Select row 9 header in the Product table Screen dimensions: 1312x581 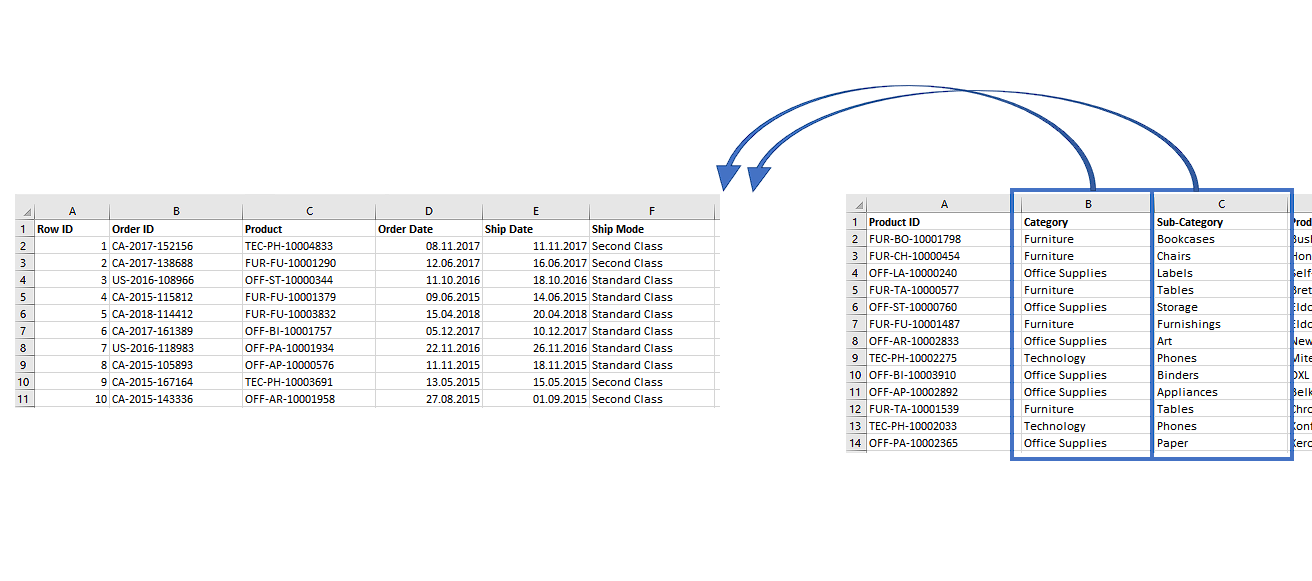[857, 357]
